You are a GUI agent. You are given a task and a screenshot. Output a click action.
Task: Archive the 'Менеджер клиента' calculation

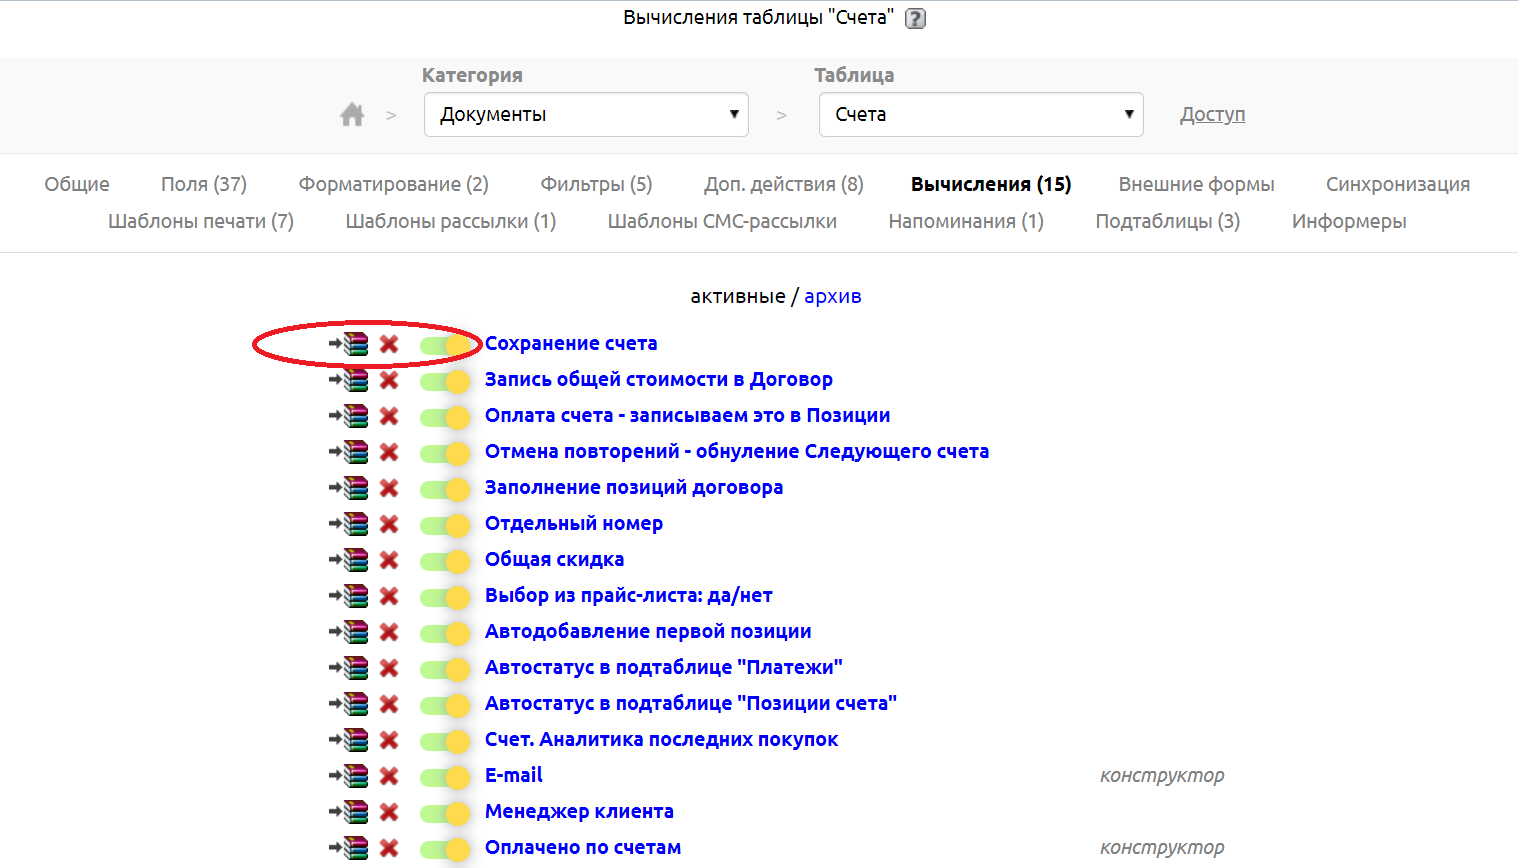point(349,812)
